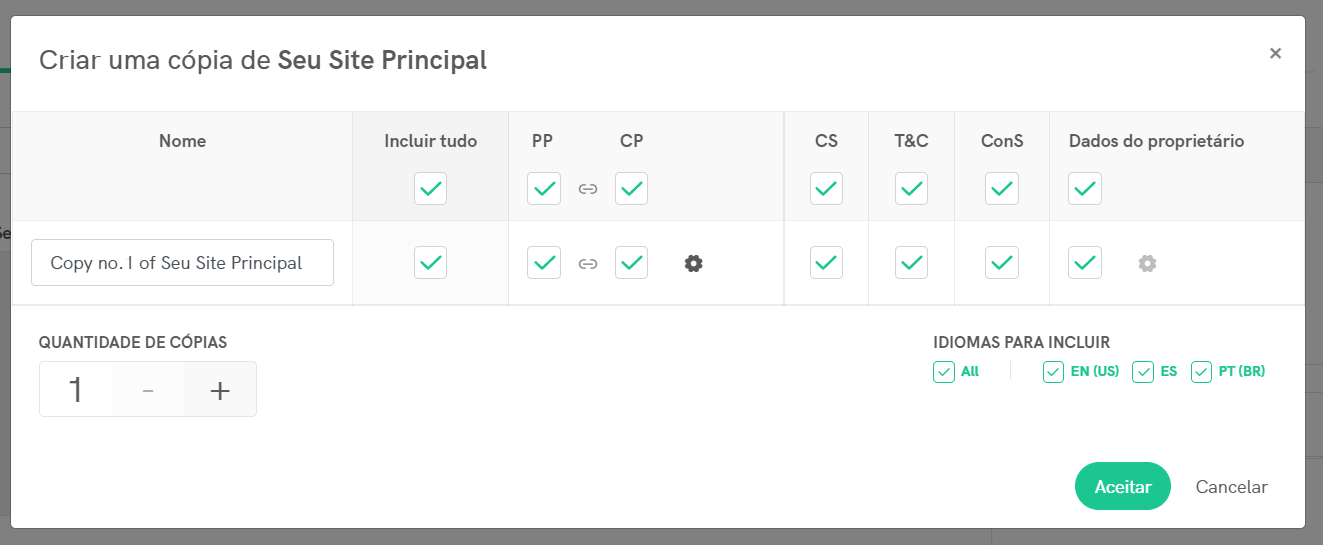Toggle header Dados do proprietário checkbox

(x=1085, y=188)
